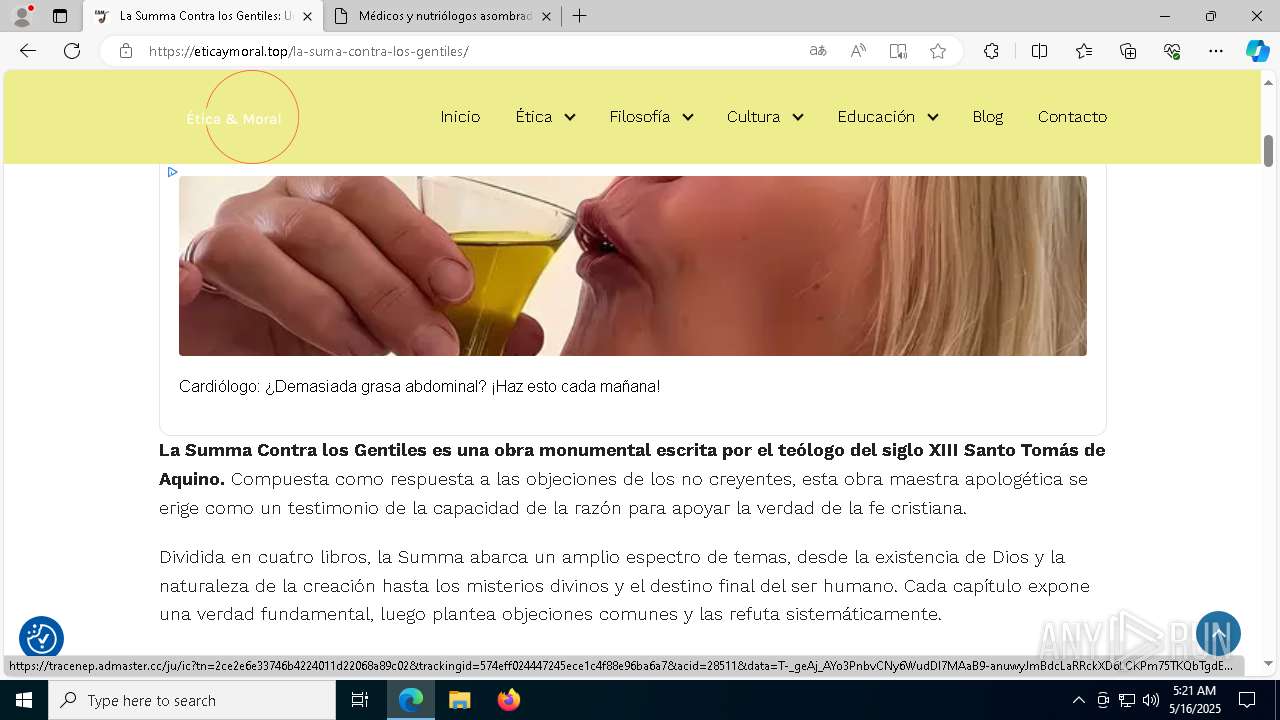Open the Extensions menu
1280x720 pixels.
point(991,51)
